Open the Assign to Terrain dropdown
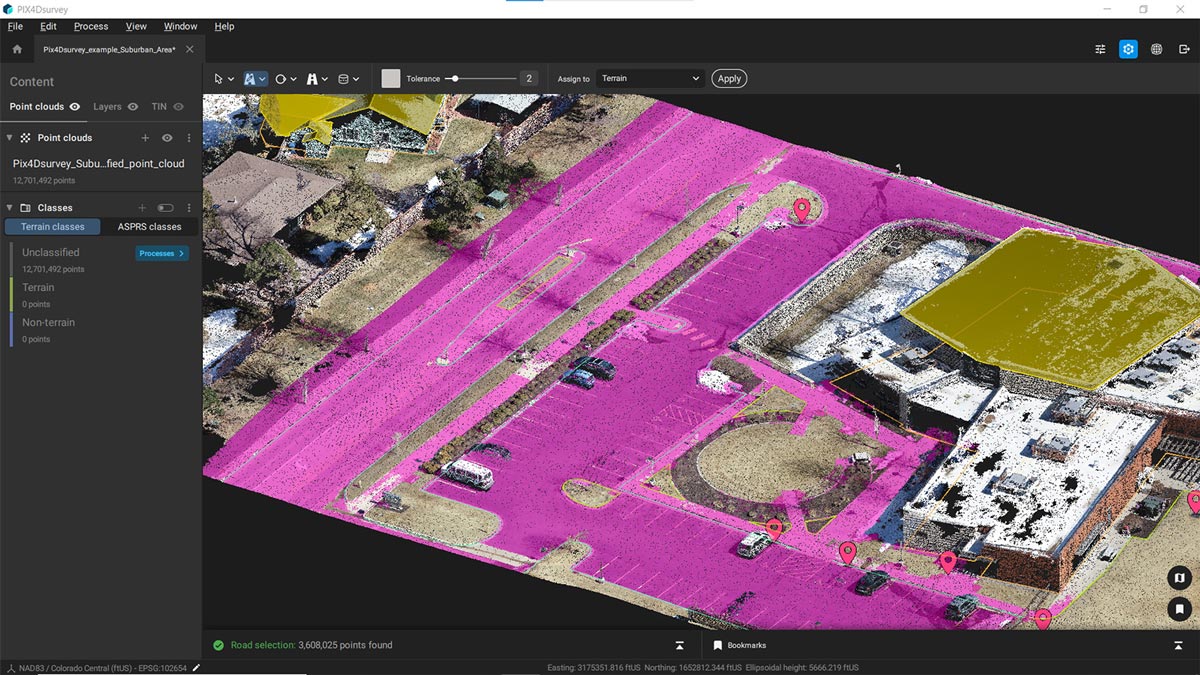This screenshot has height=675, width=1200. click(651, 78)
